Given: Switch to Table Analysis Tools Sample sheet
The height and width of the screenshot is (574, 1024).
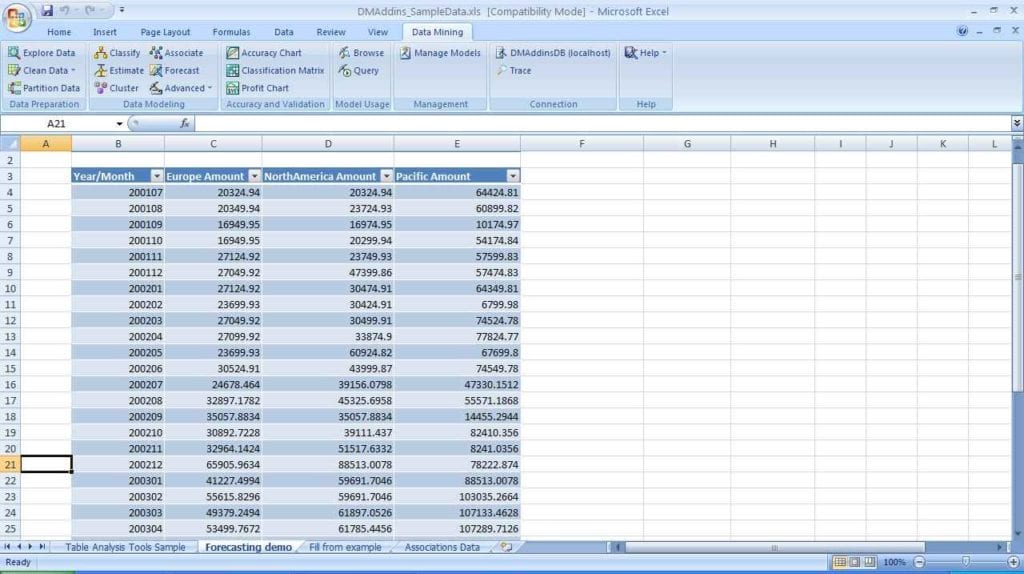Looking at the screenshot, I should 125,547.
